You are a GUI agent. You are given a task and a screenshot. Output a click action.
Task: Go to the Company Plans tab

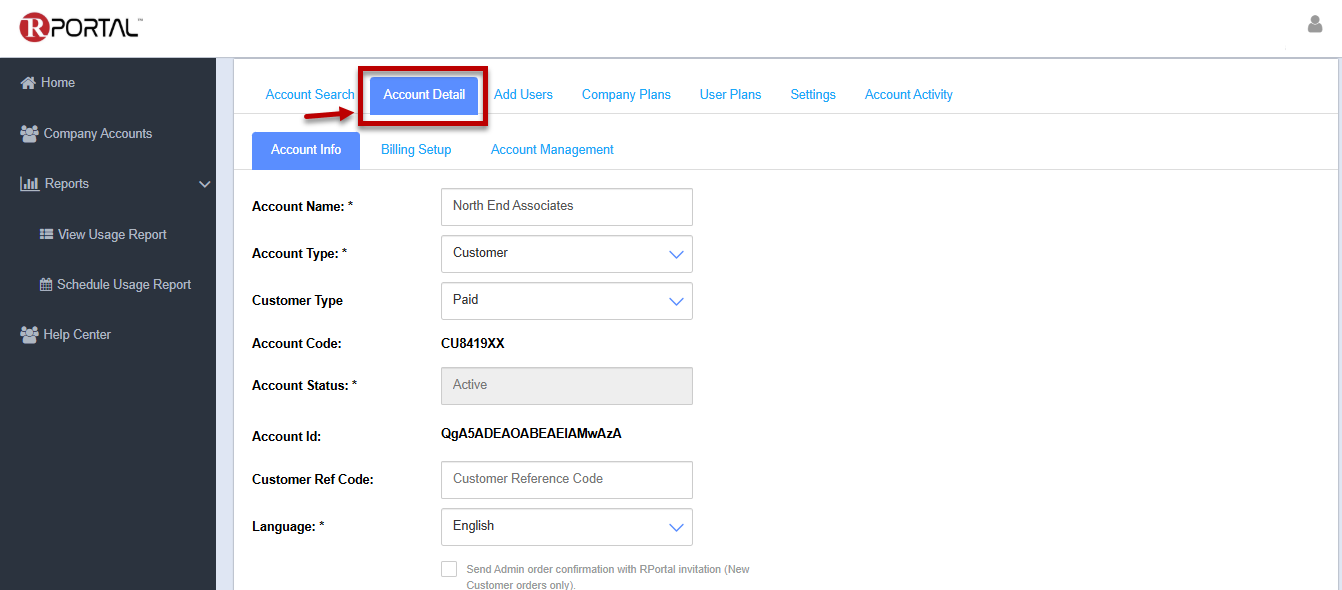click(626, 95)
